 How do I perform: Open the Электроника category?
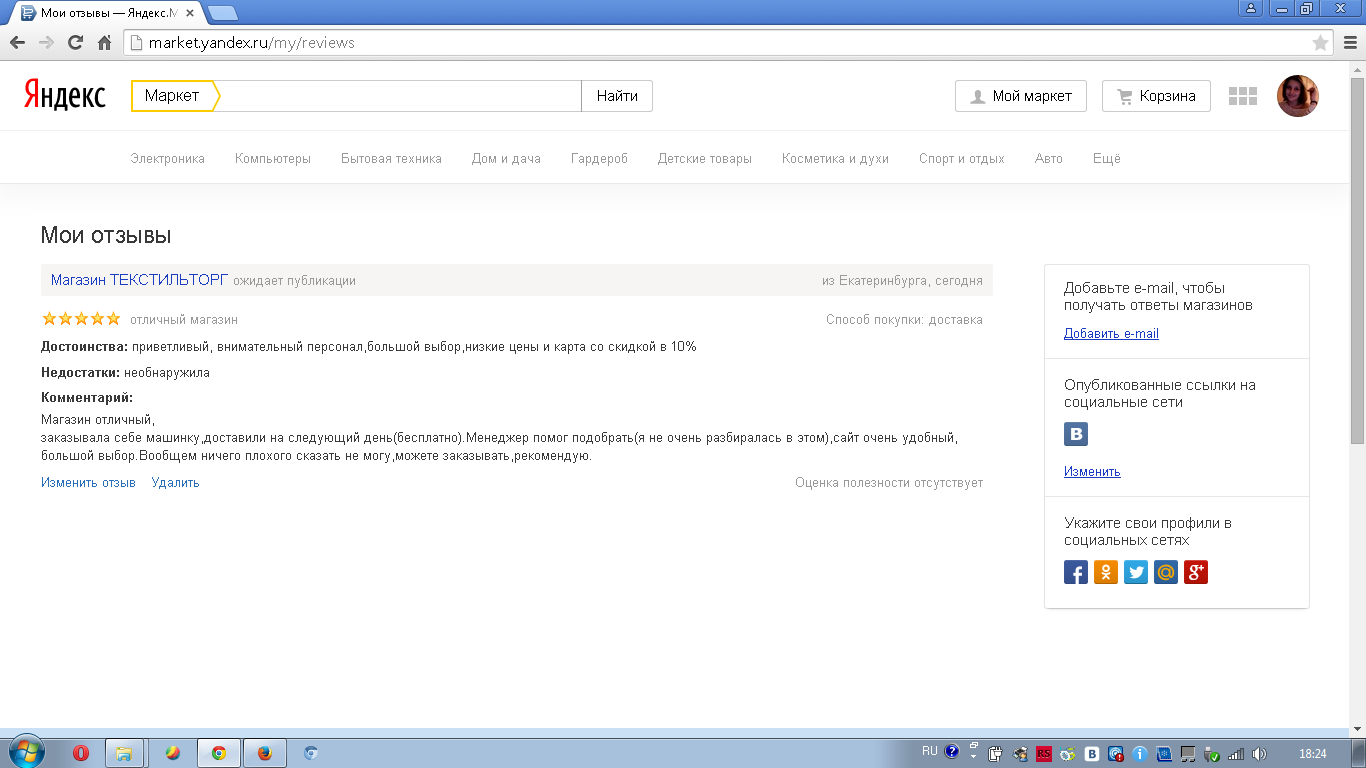click(x=167, y=158)
